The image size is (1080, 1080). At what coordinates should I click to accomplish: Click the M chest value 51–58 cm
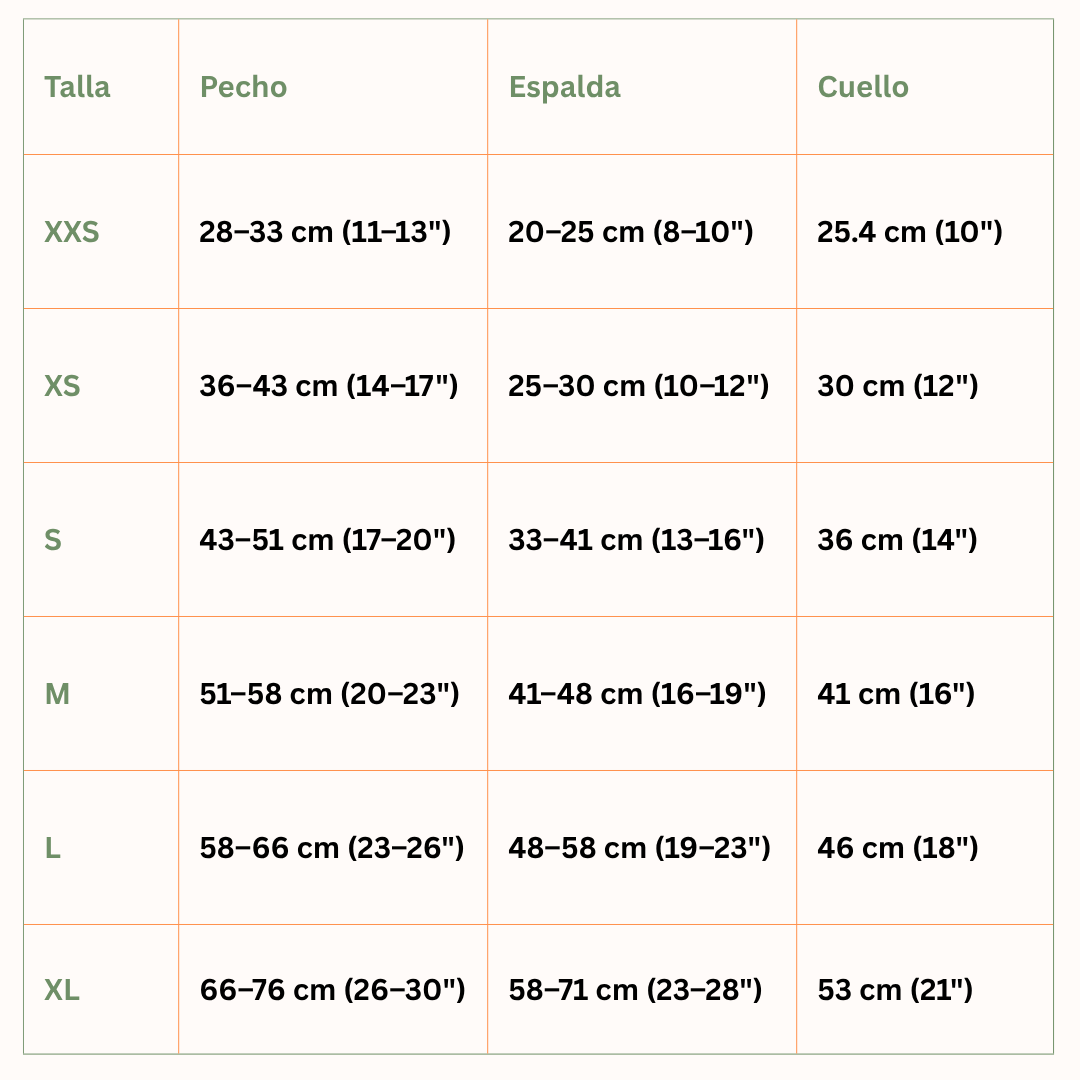pos(329,694)
